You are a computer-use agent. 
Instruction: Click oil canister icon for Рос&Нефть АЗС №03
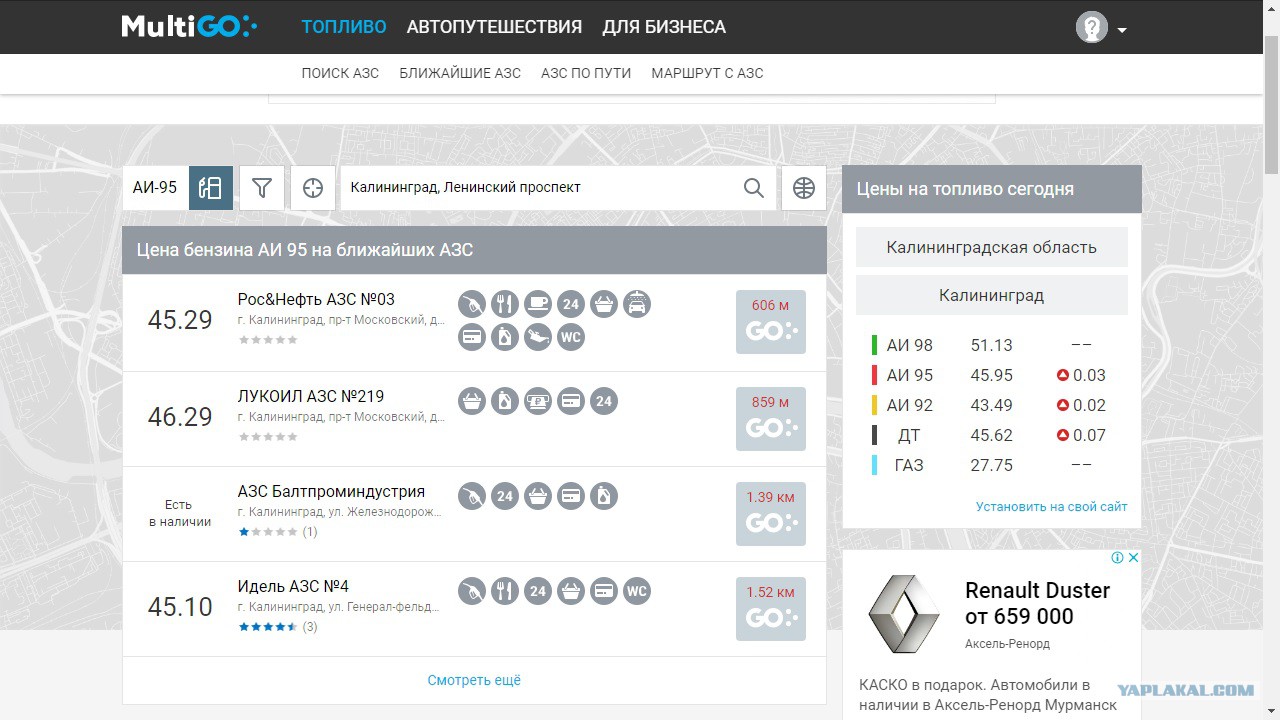[x=505, y=337]
